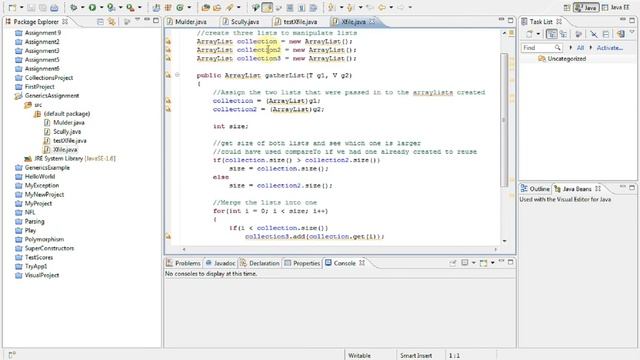Toggle Show Whitespace Characters toolbar button

pyautogui.click(x=302, y=7)
